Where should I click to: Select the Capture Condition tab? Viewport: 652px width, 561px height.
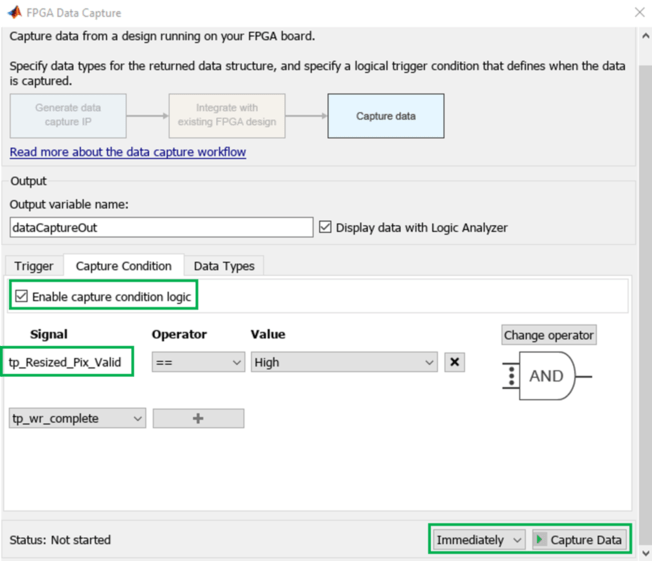(x=124, y=266)
